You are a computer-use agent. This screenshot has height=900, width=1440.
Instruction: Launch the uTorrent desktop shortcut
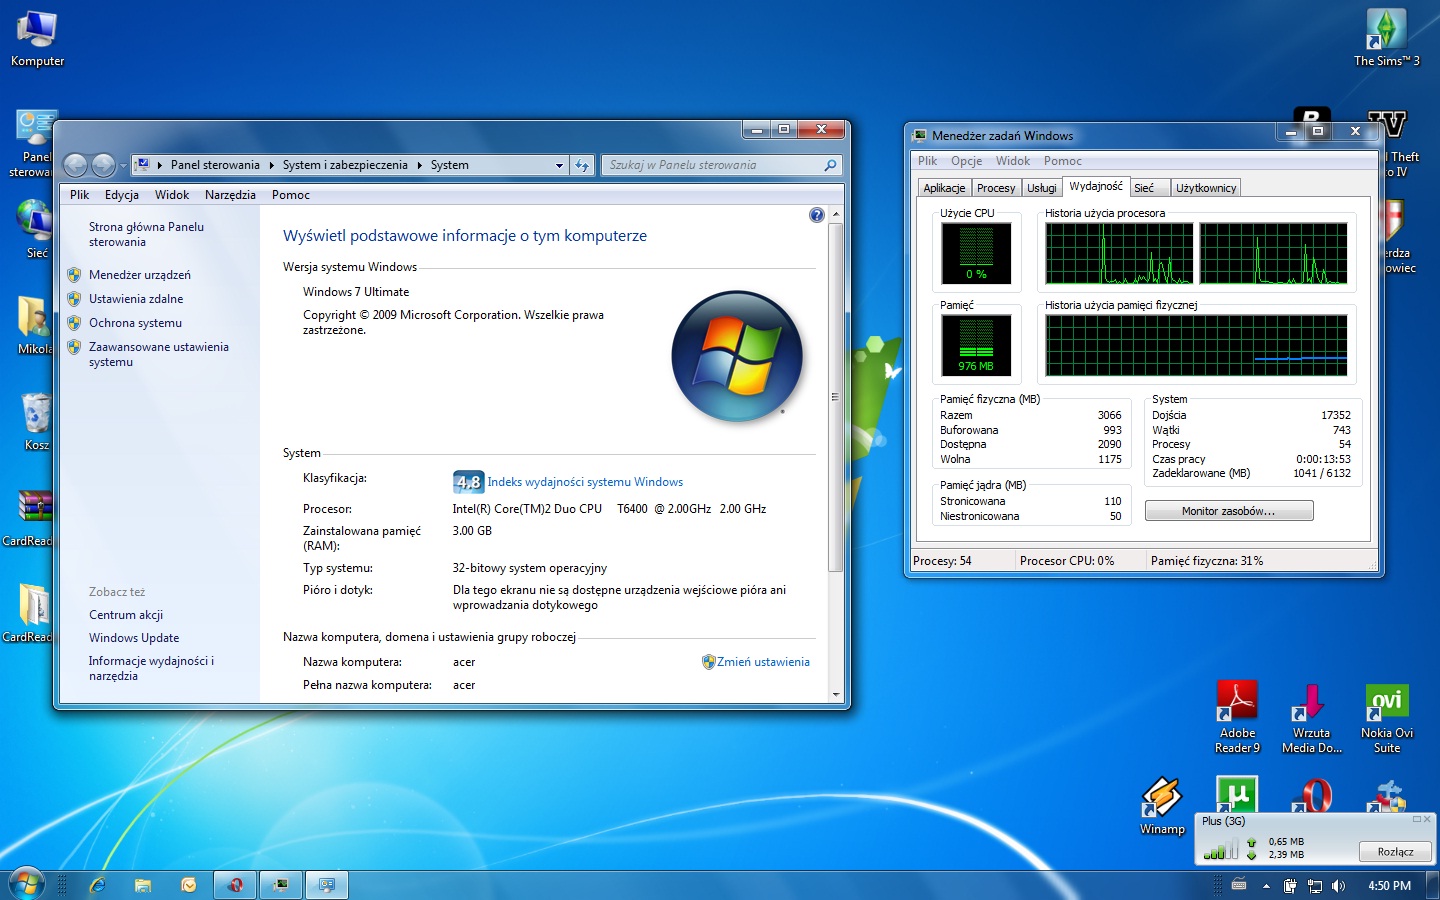coord(1237,795)
